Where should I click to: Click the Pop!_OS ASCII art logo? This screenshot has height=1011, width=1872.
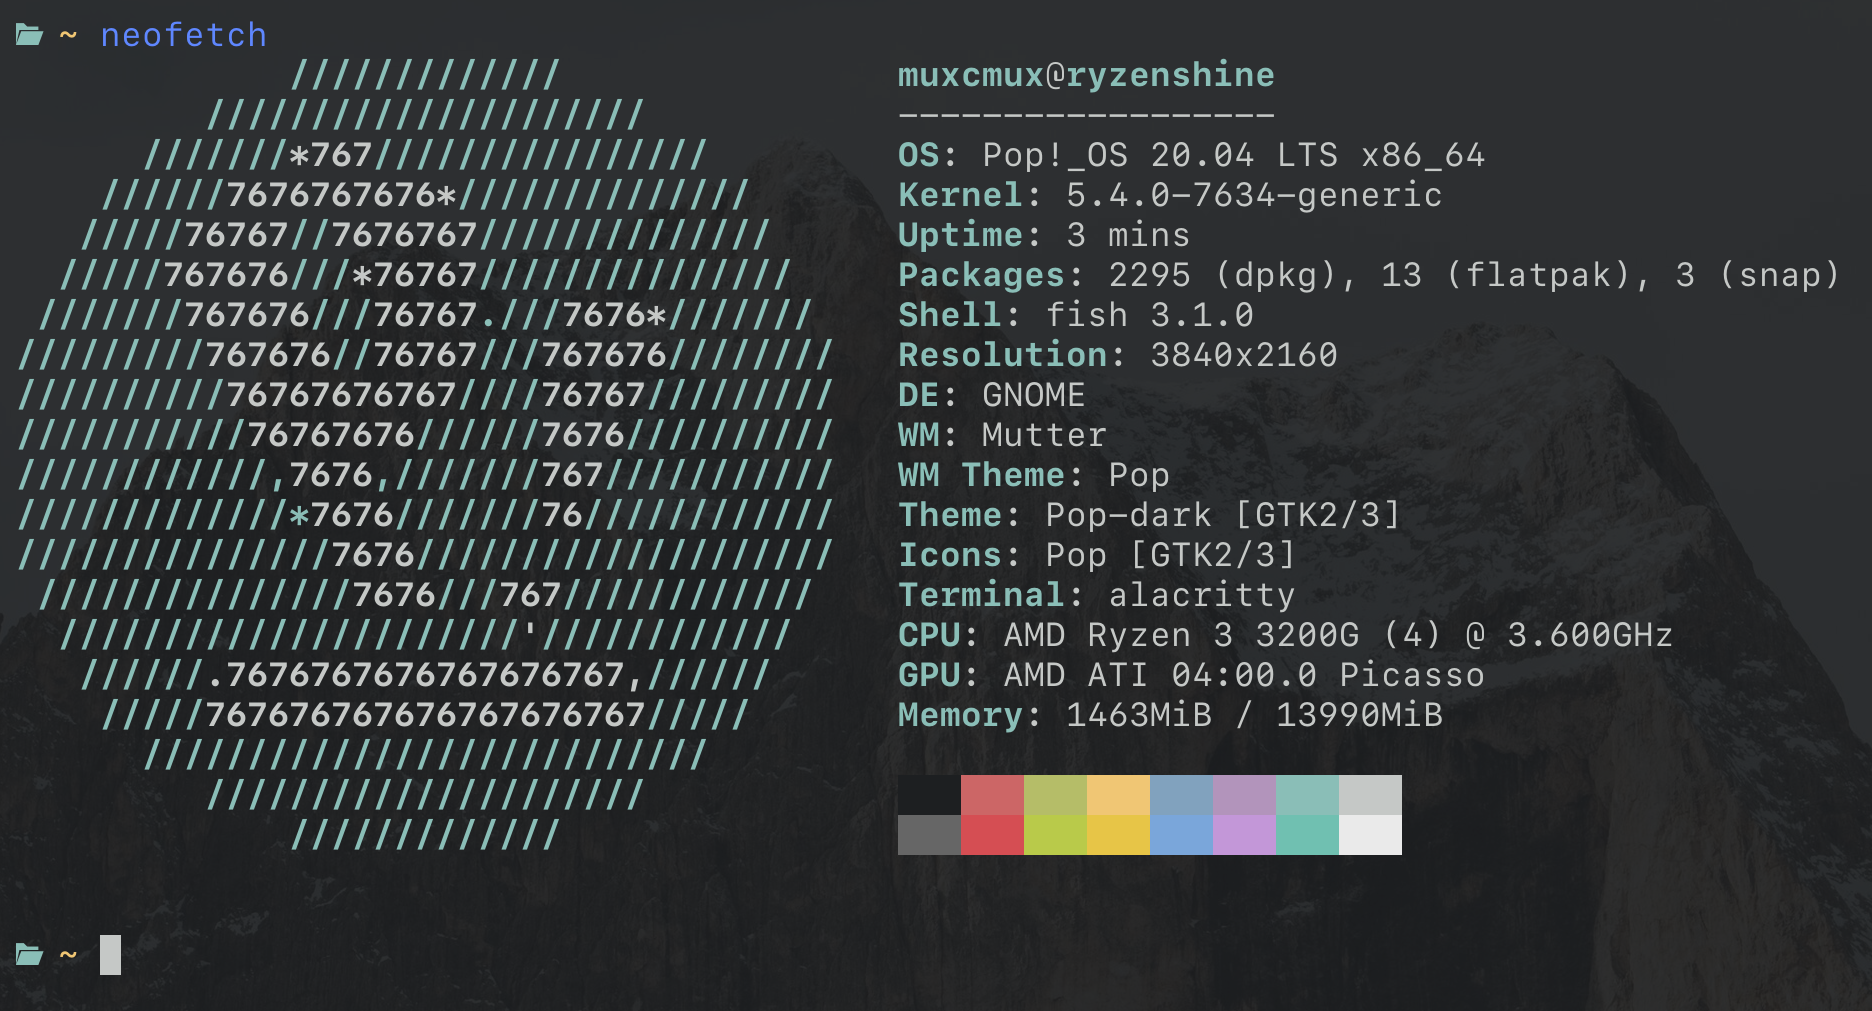(425, 455)
